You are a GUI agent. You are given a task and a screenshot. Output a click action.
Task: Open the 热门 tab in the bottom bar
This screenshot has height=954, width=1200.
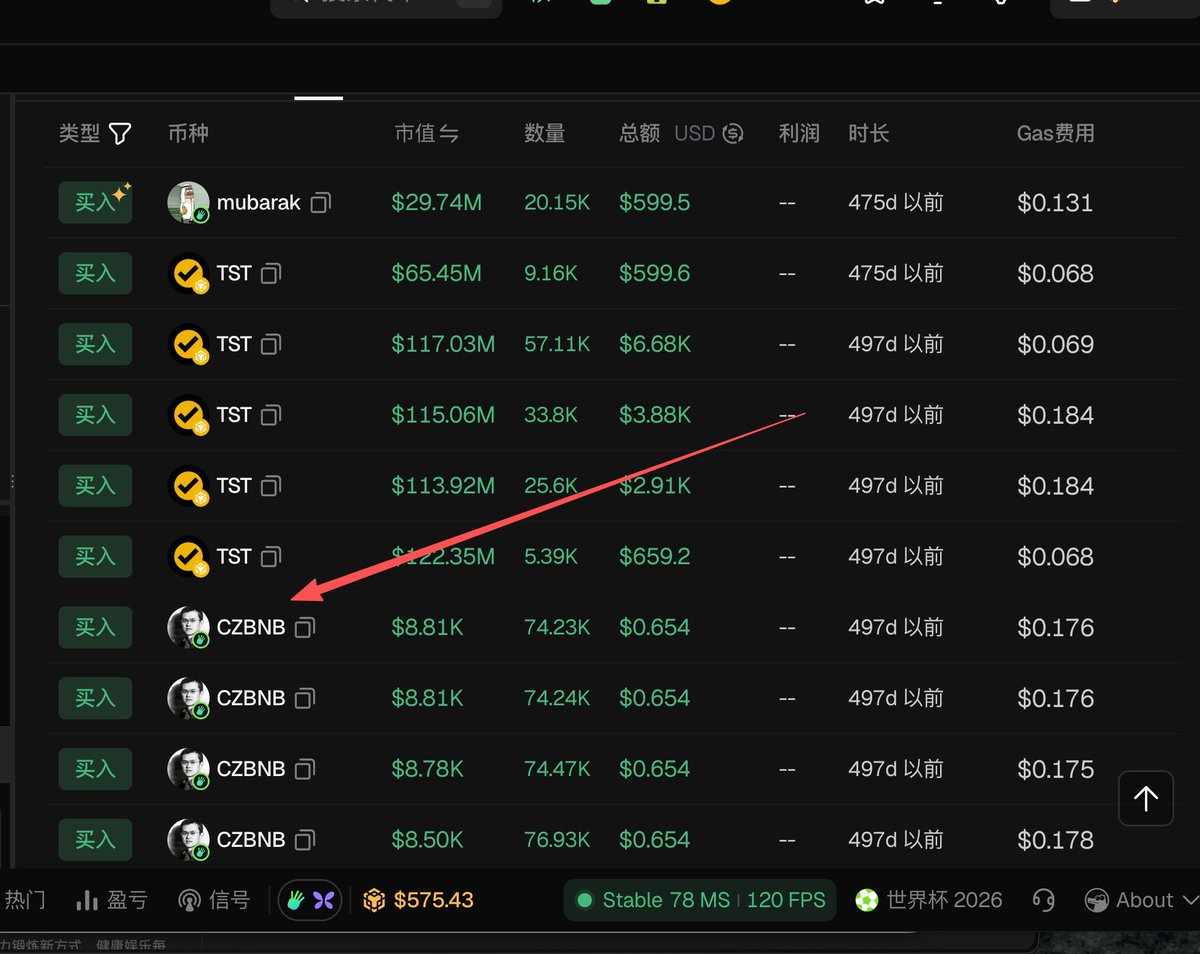click(24, 900)
